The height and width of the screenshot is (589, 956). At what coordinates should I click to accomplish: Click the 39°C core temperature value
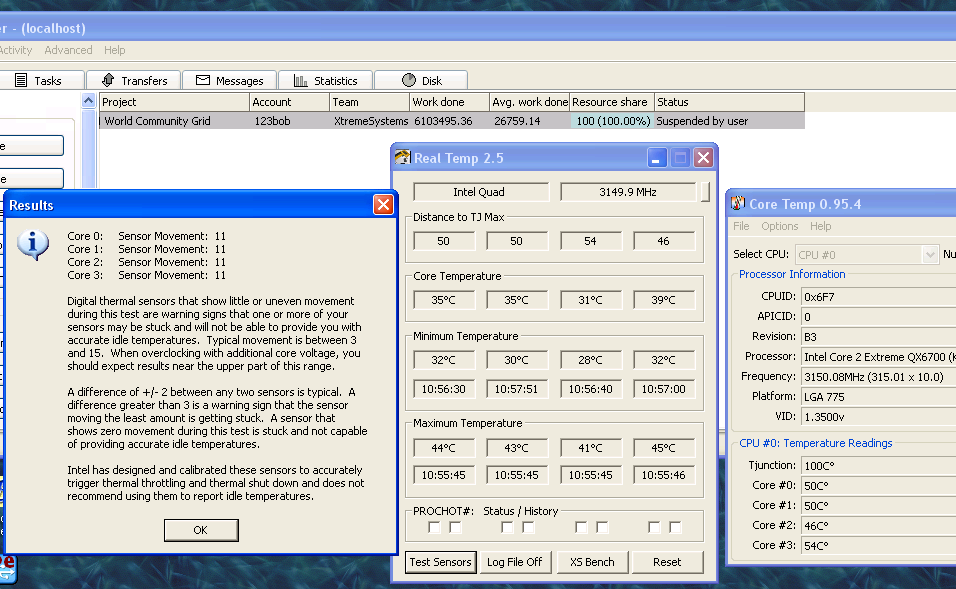[x=663, y=300]
